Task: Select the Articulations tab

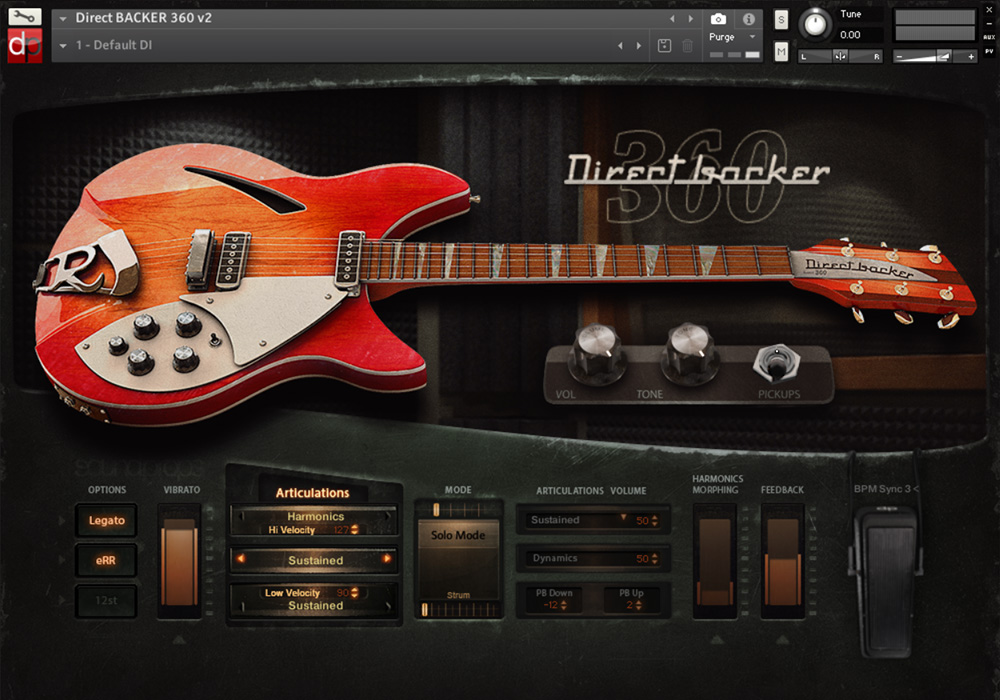Action: (x=312, y=493)
